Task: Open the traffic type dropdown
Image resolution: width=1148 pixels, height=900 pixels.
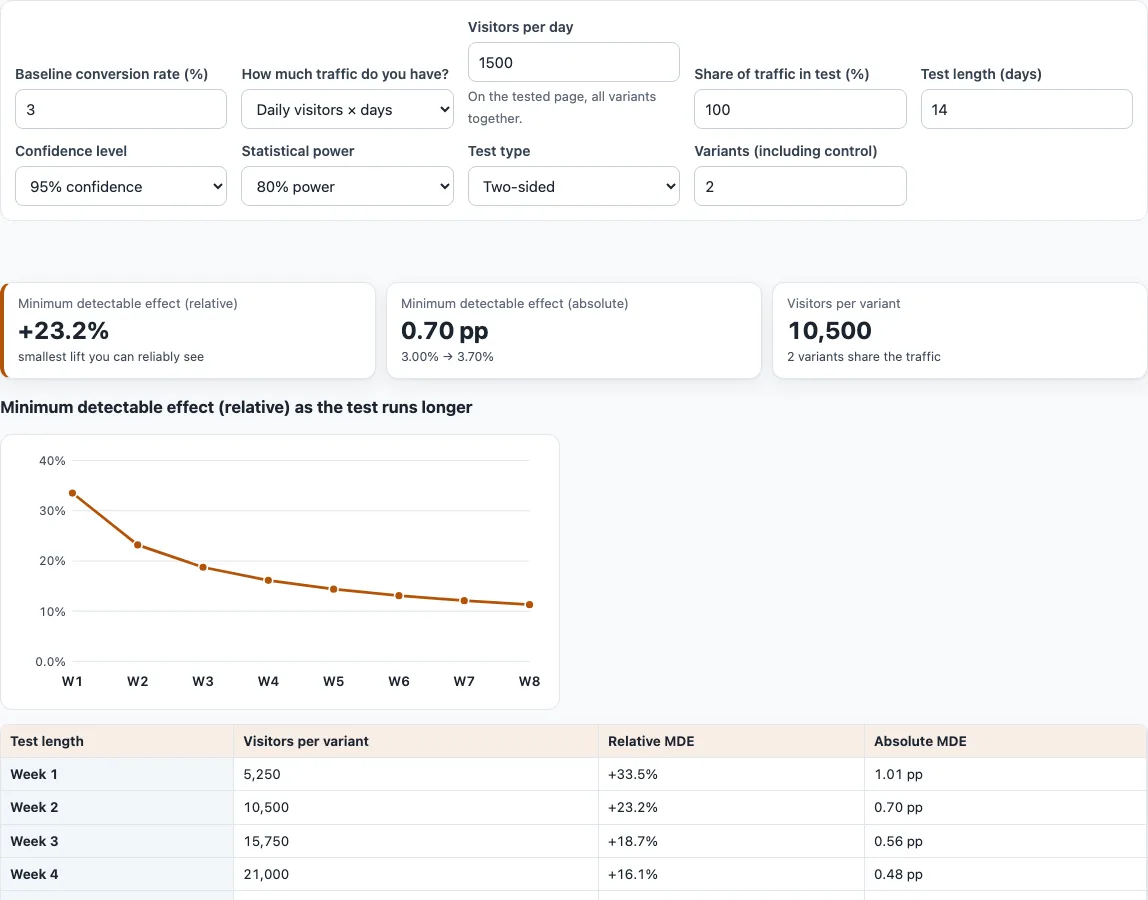Action: coord(347,109)
